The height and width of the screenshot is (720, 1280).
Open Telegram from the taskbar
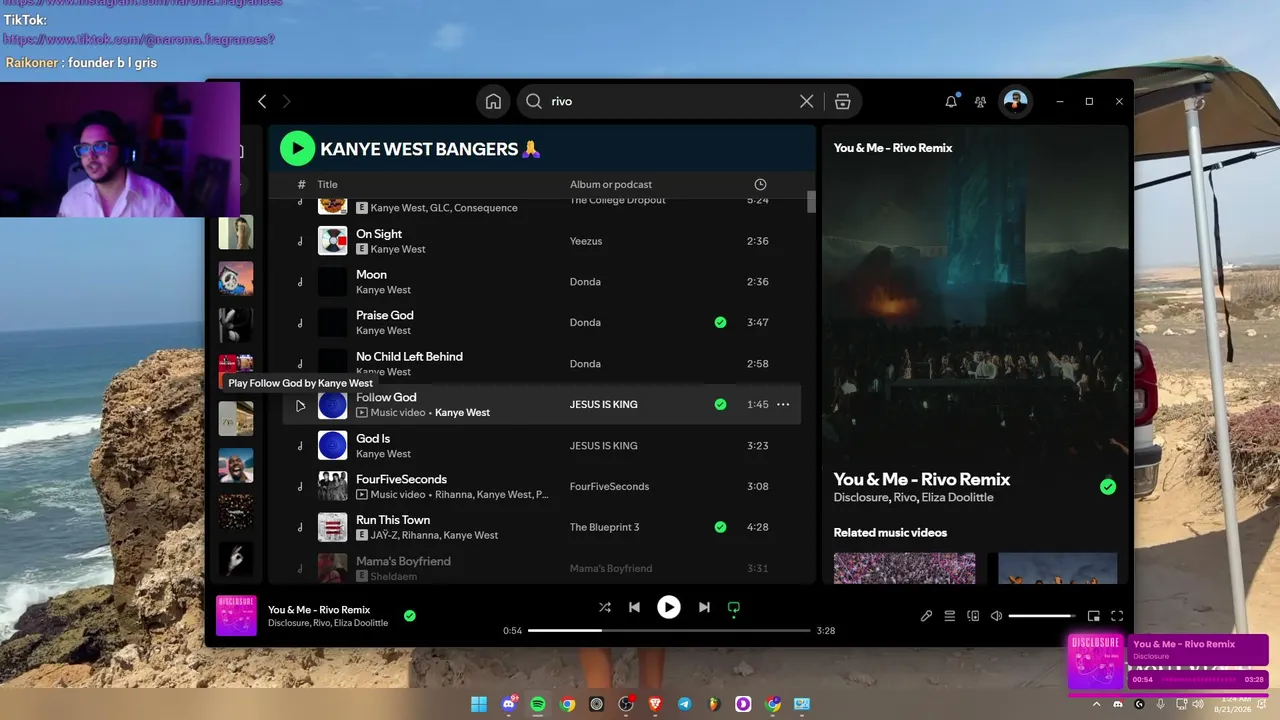(685, 704)
